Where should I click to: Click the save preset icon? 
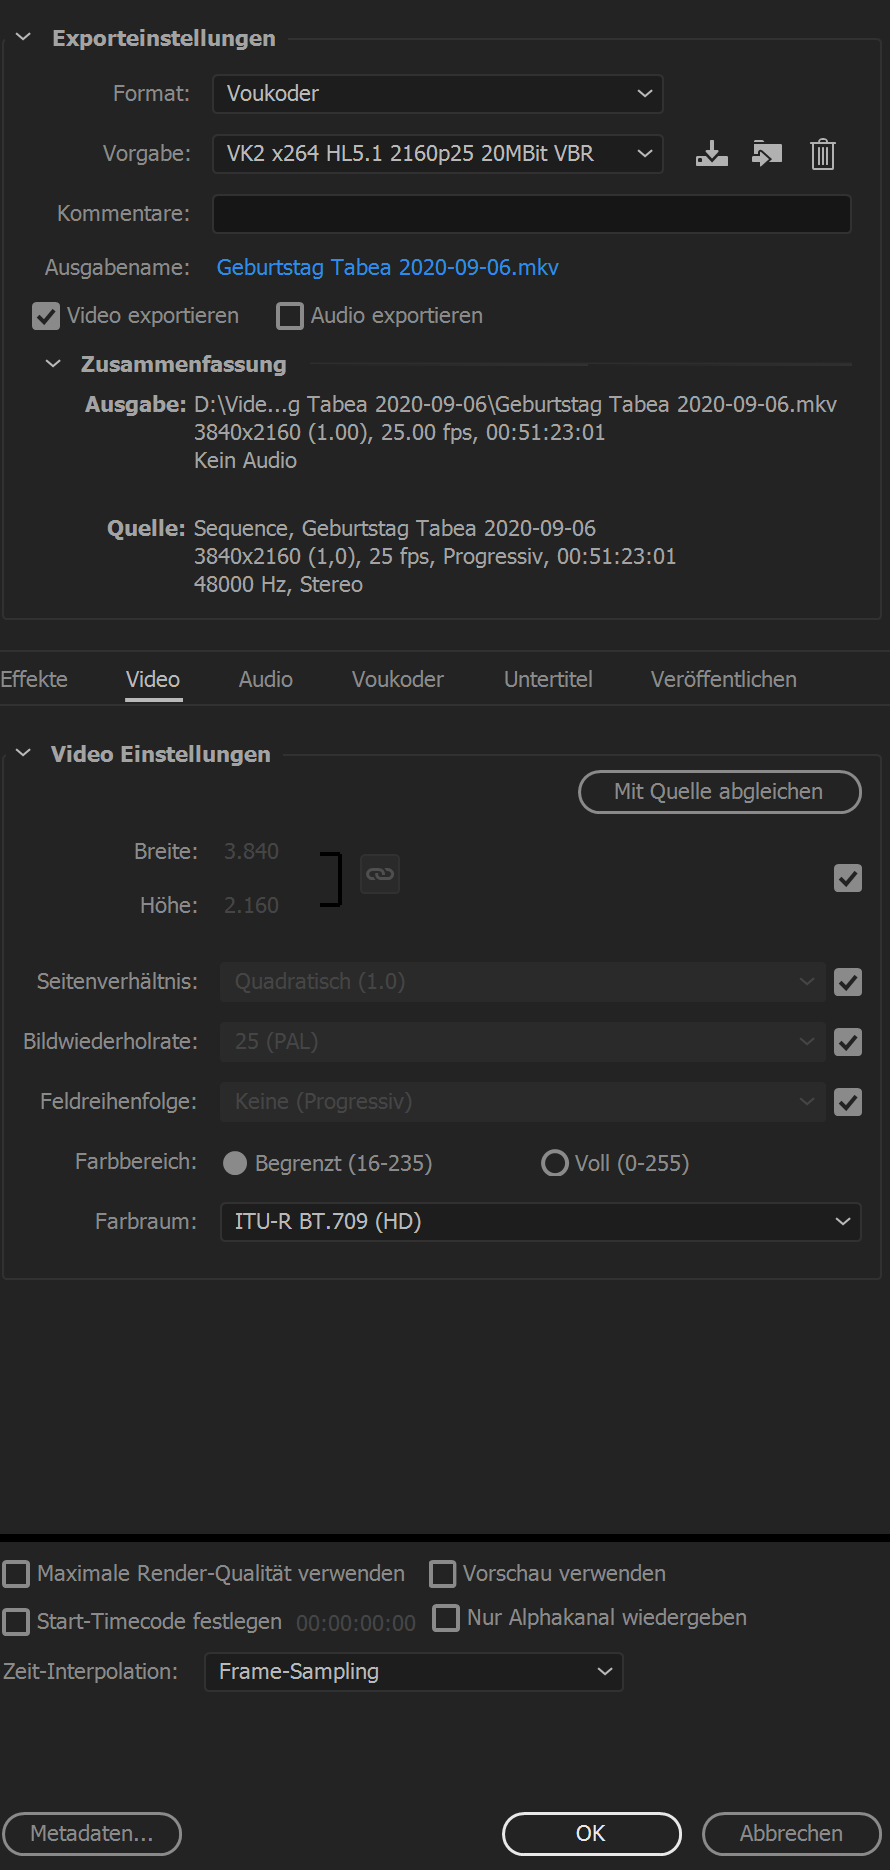pos(711,154)
